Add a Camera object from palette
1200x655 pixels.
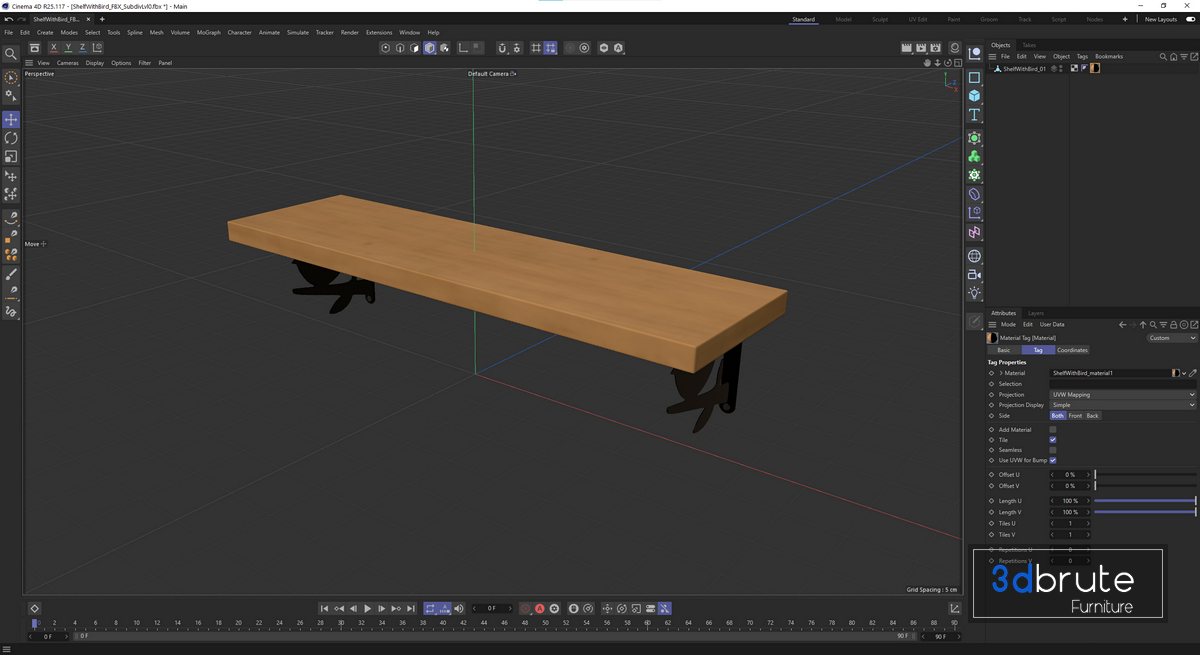point(974,274)
